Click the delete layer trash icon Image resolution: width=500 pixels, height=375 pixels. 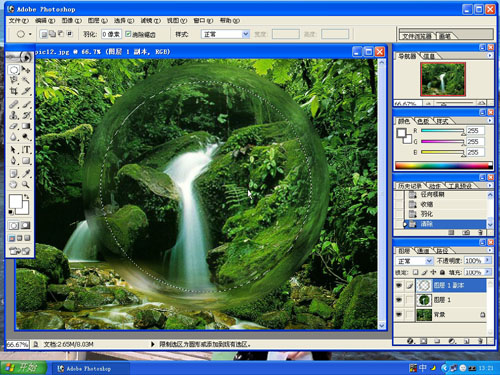point(480,341)
